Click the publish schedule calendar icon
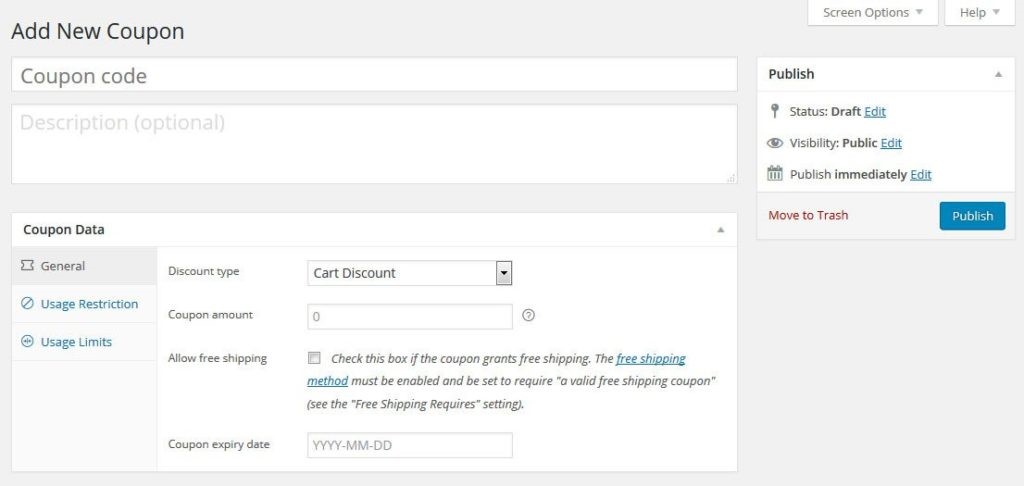The height and width of the screenshot is (486, 1024). coord(775,174)
